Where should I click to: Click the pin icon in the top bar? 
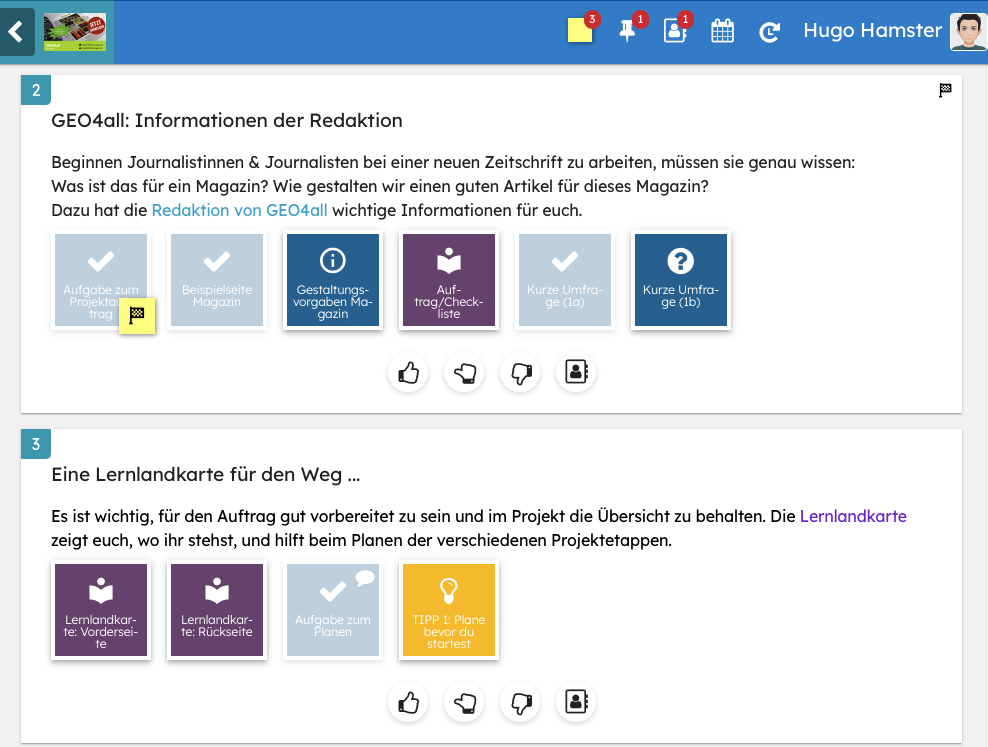[629, 31]
